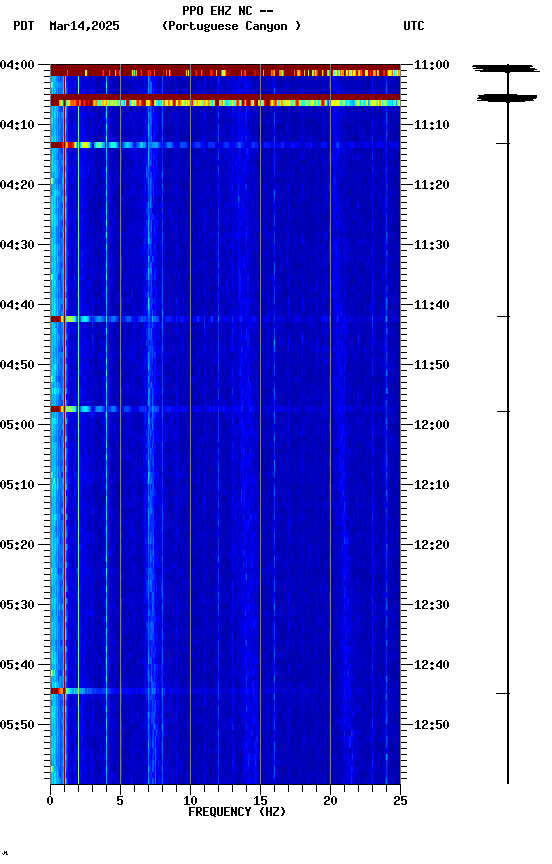This screenshot has width=552, height=864.
Task: Click the 04:00 PDT time label
Action: point(17,65)
